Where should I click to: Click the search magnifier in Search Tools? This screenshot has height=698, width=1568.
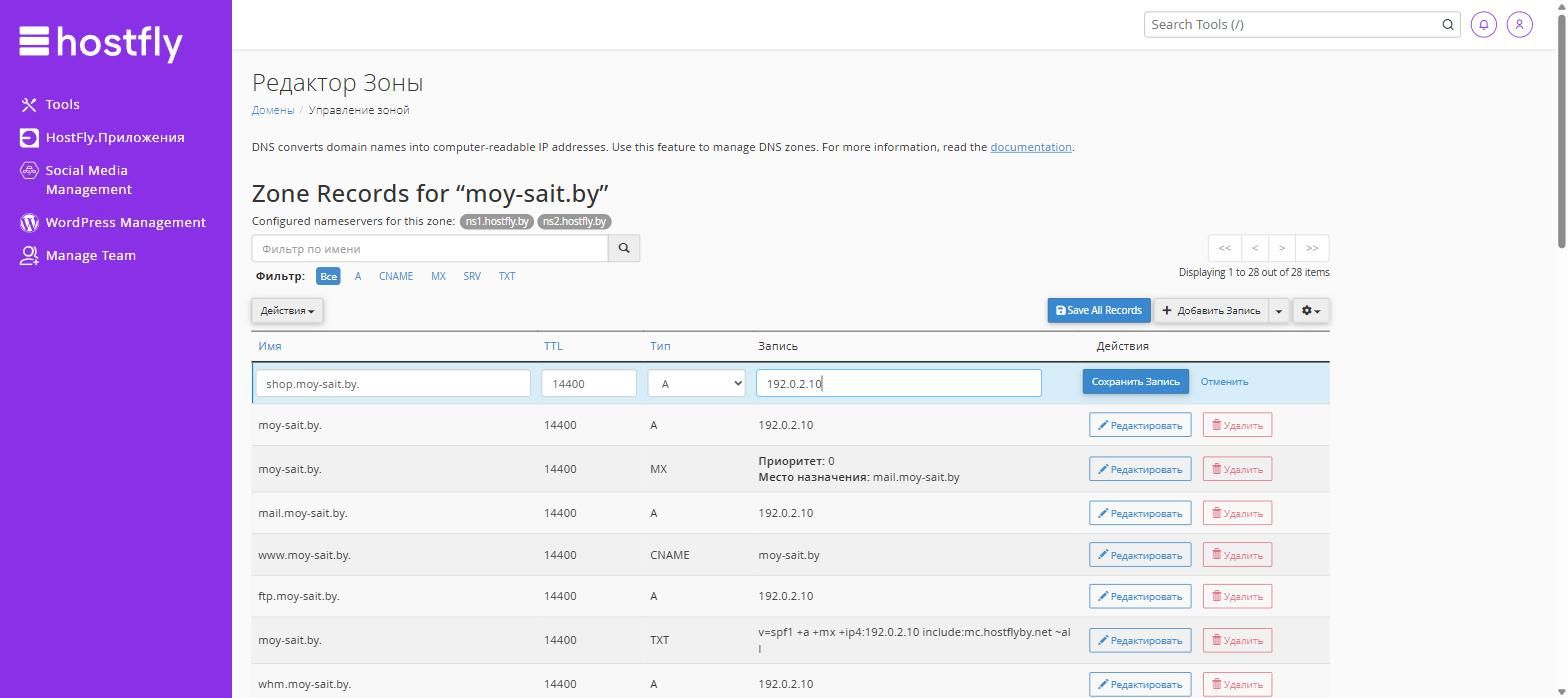pos(1447,24)
